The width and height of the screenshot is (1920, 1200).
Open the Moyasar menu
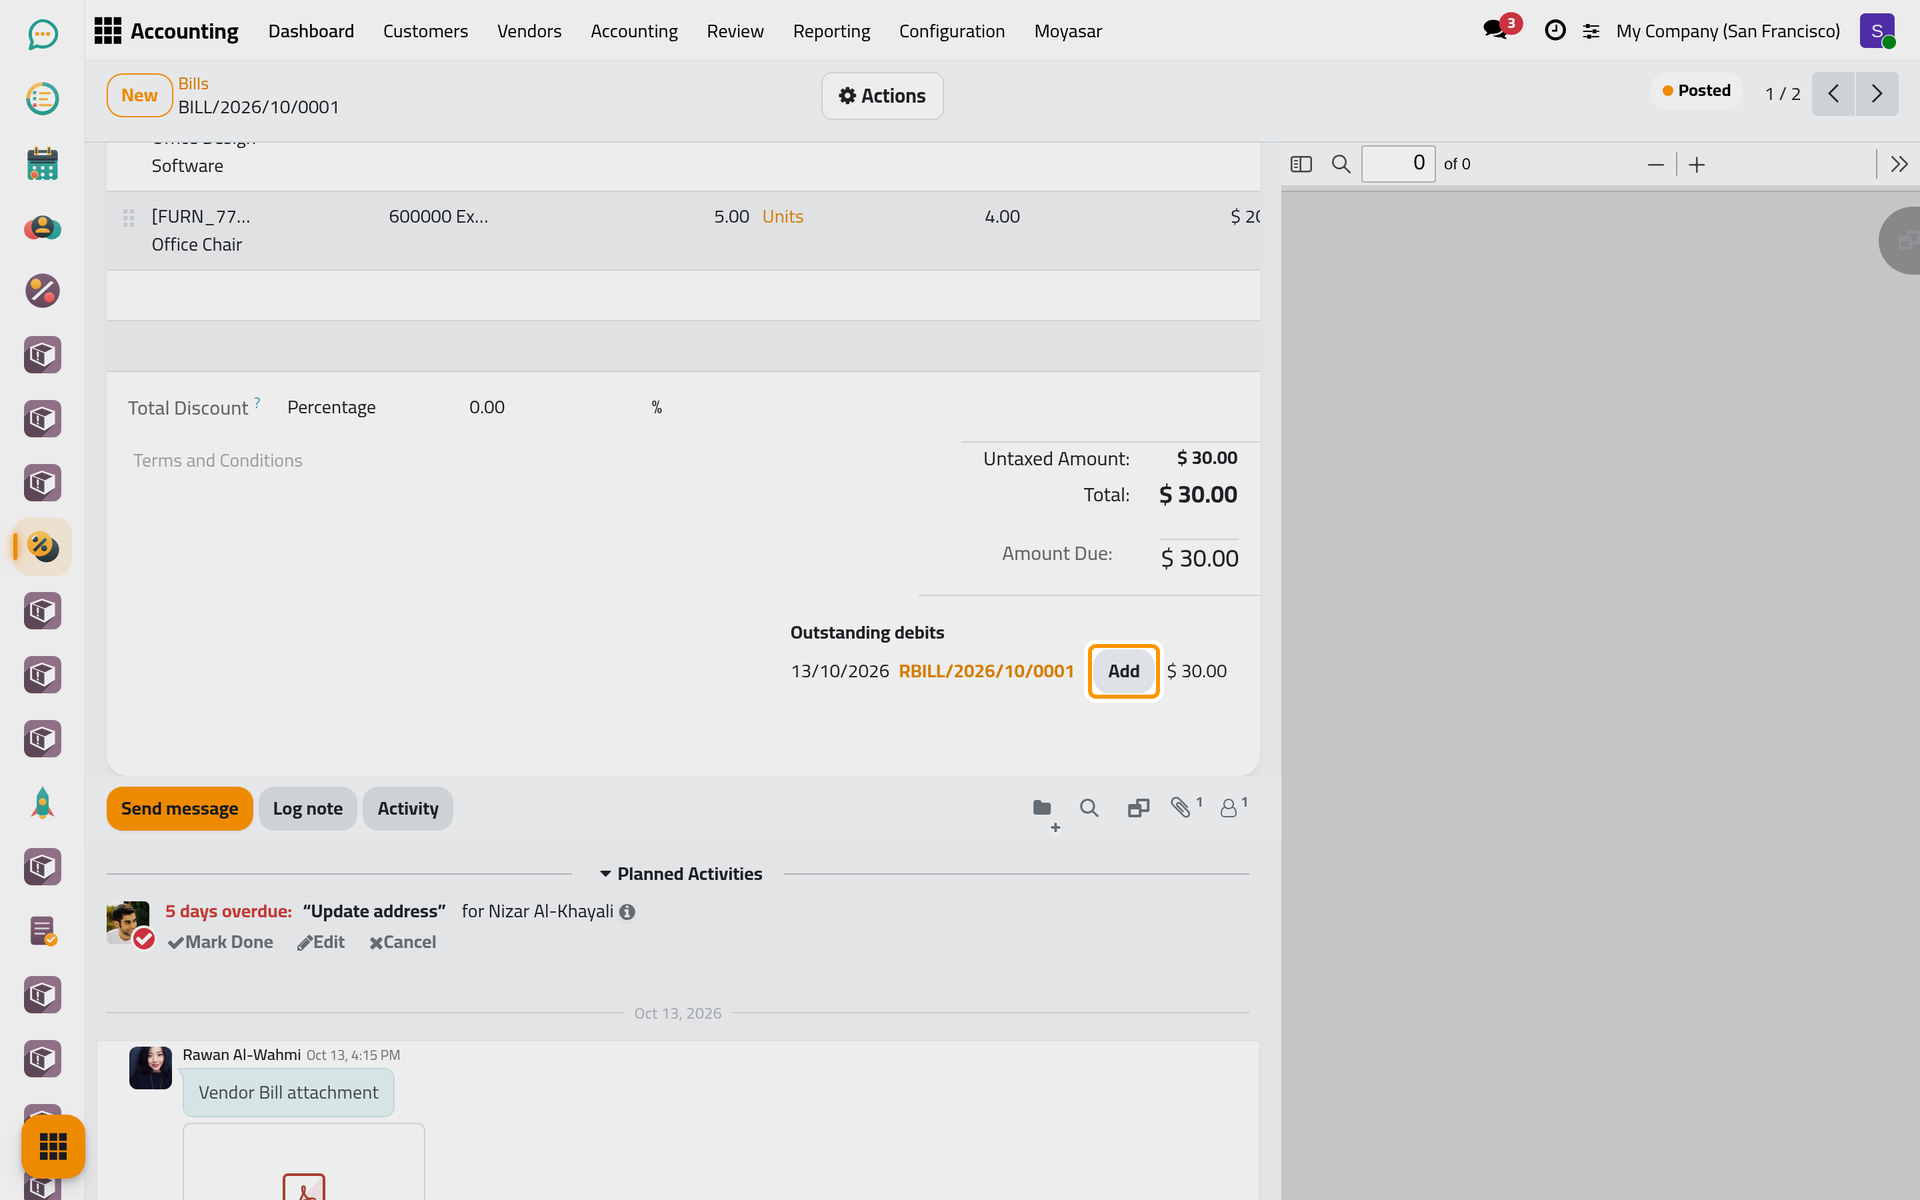1068,31
